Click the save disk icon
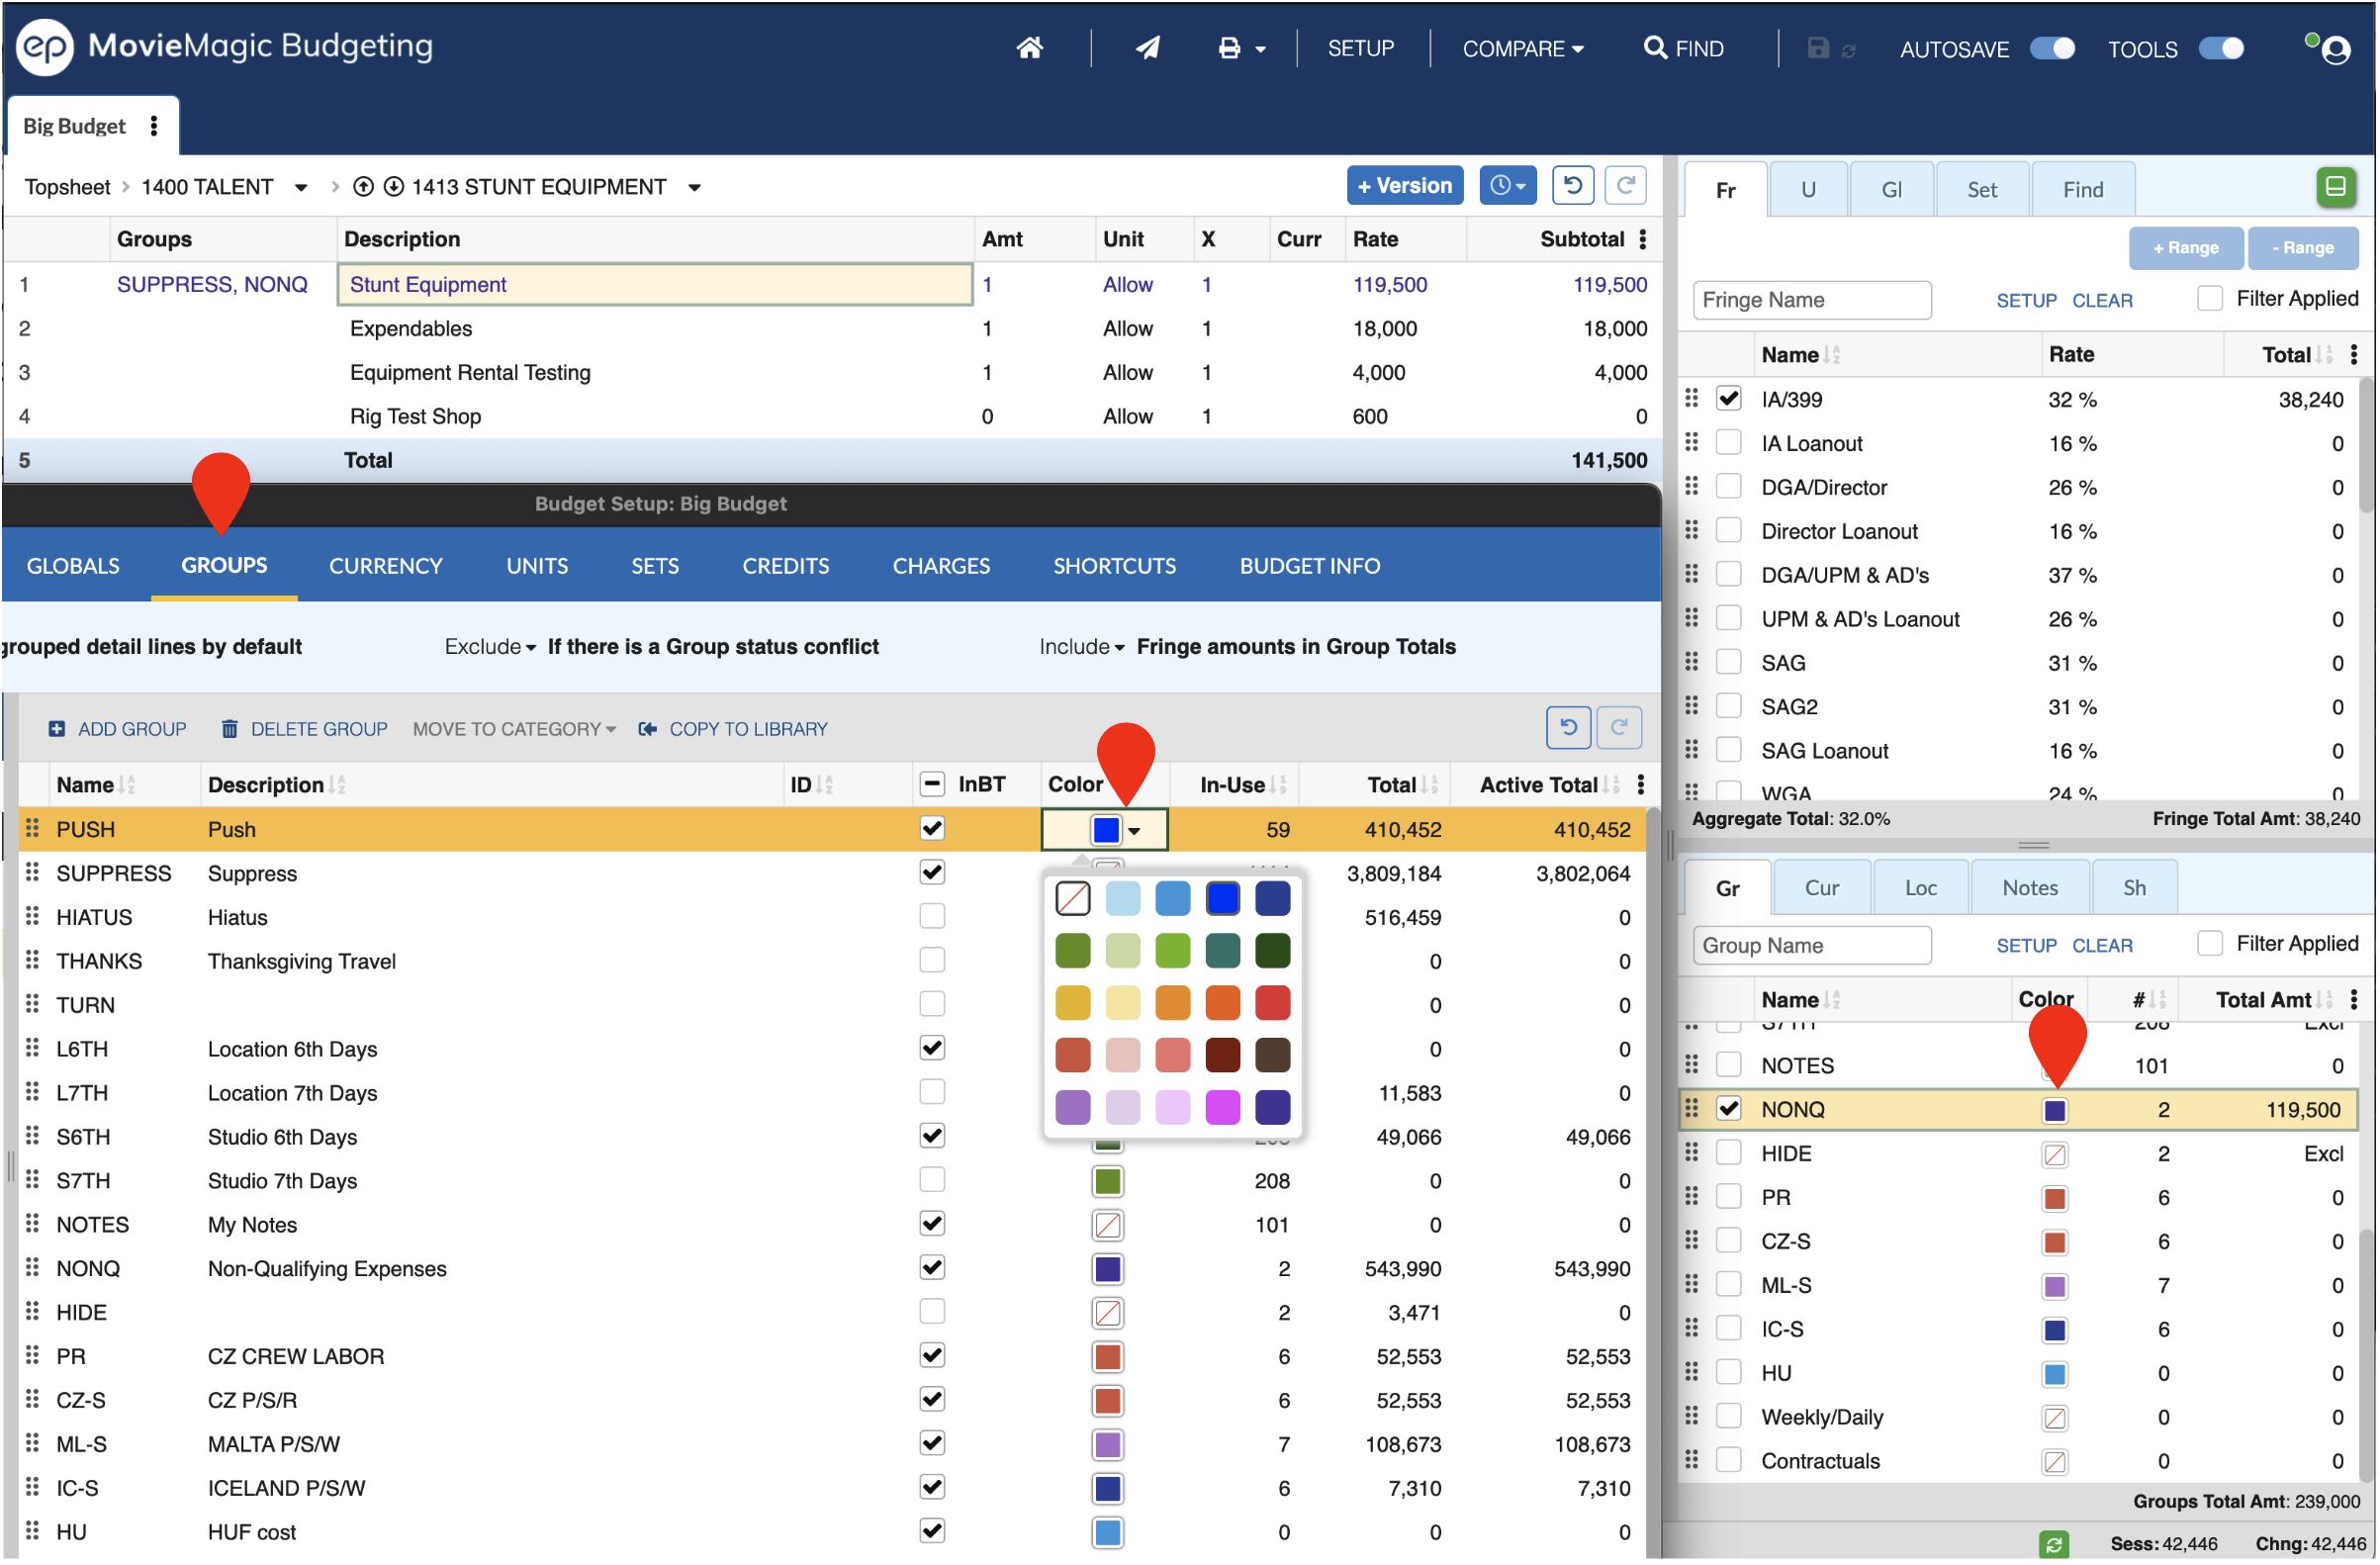 [1817, 47]
